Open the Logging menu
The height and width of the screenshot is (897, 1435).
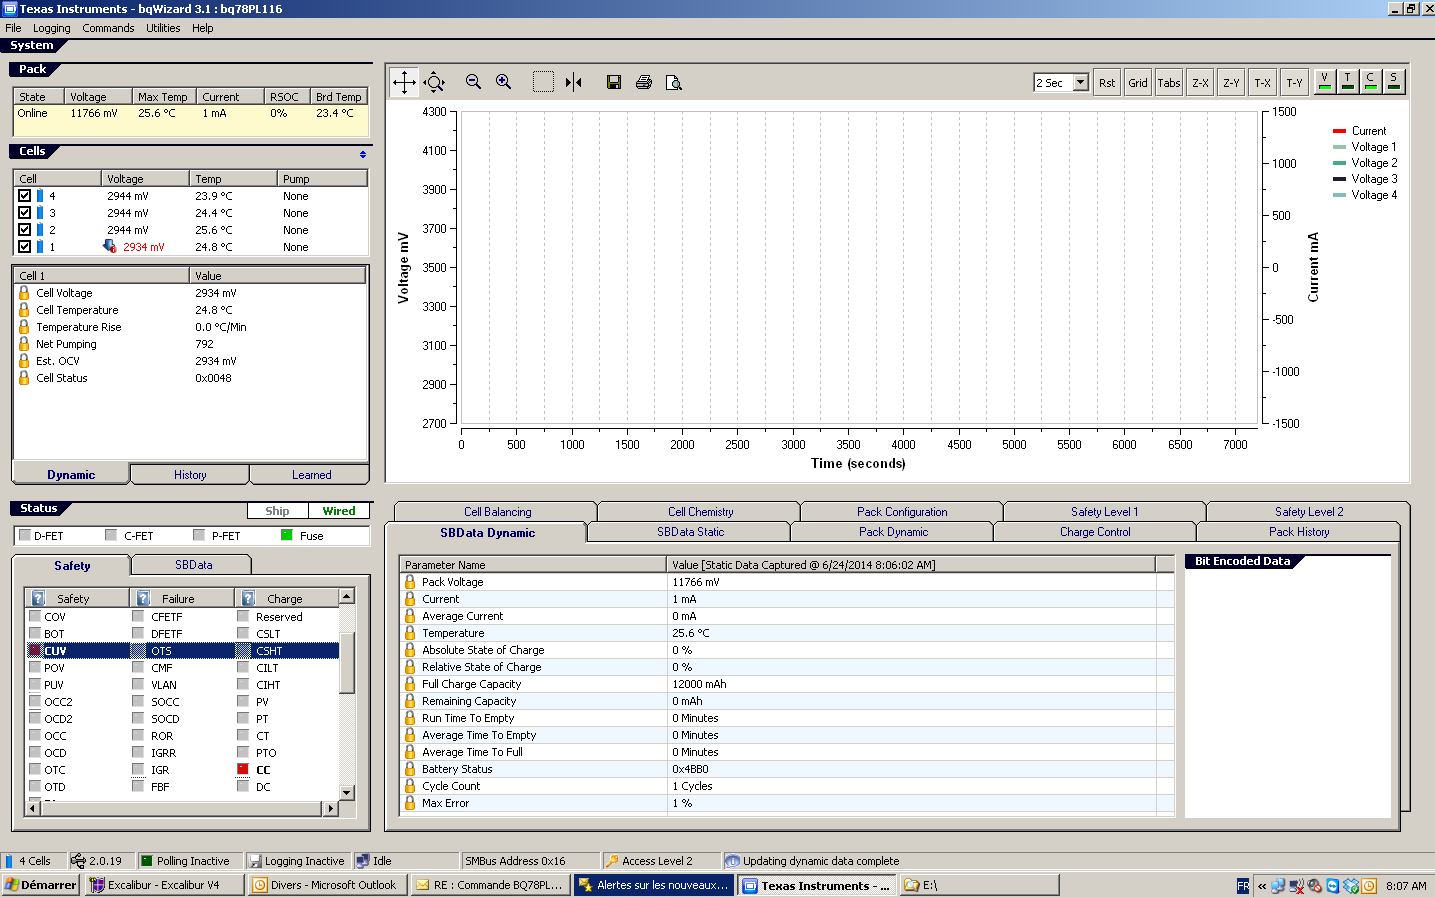pyautogui.click(x=52, y=28)
